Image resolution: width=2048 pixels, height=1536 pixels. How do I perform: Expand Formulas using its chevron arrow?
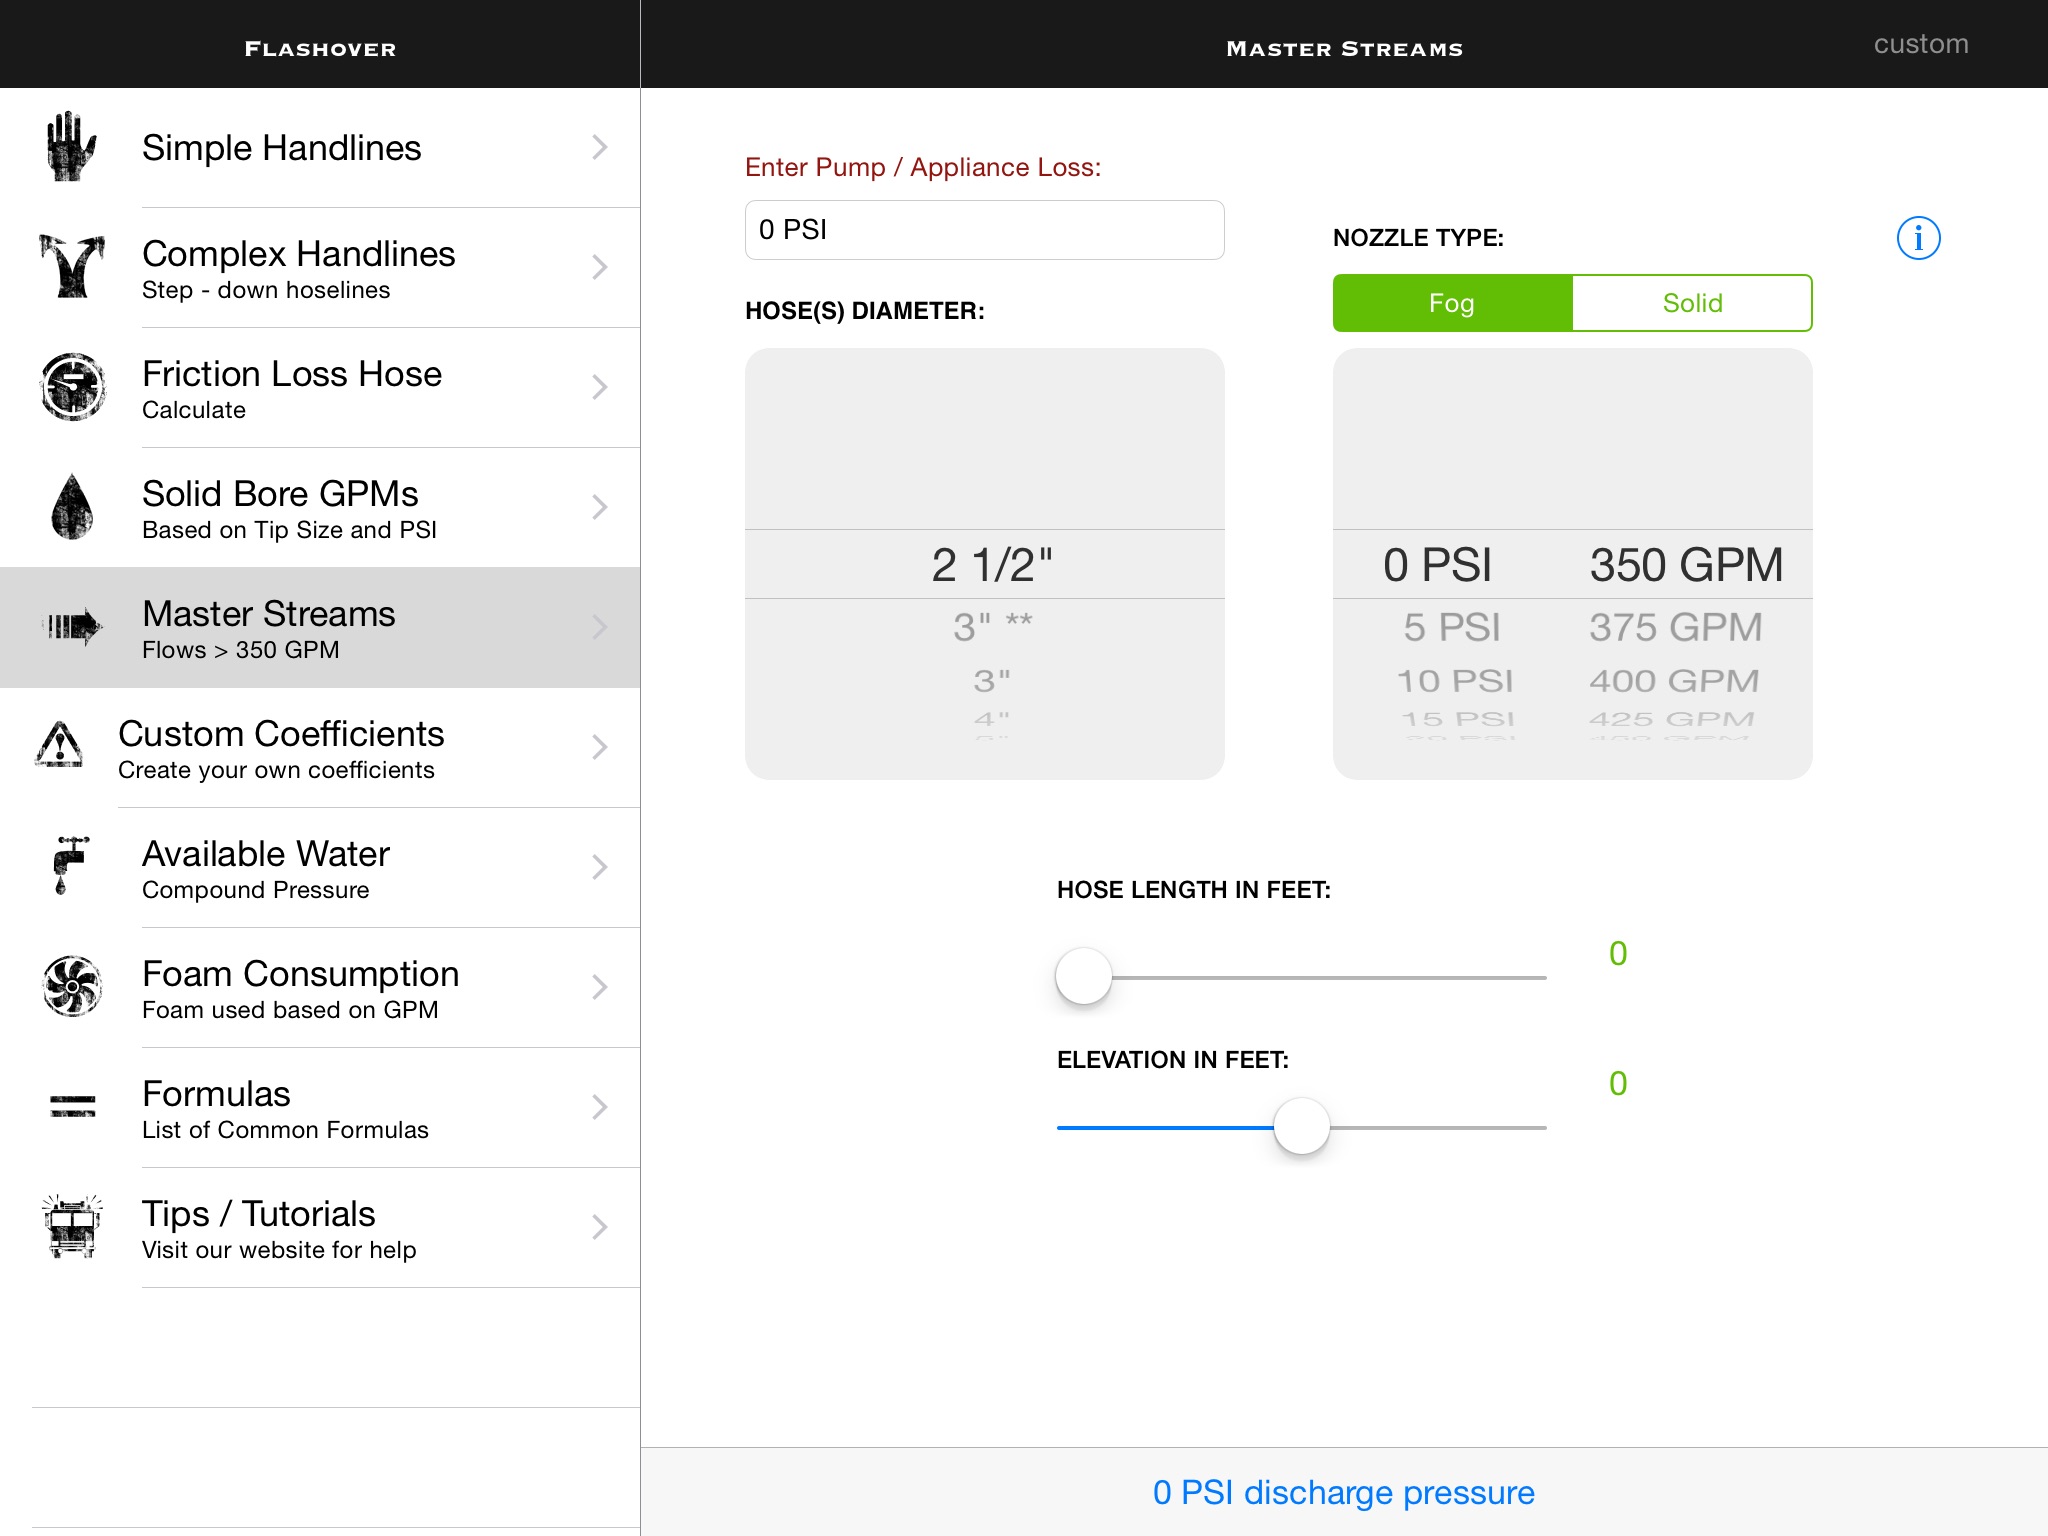click(599, 1107)
